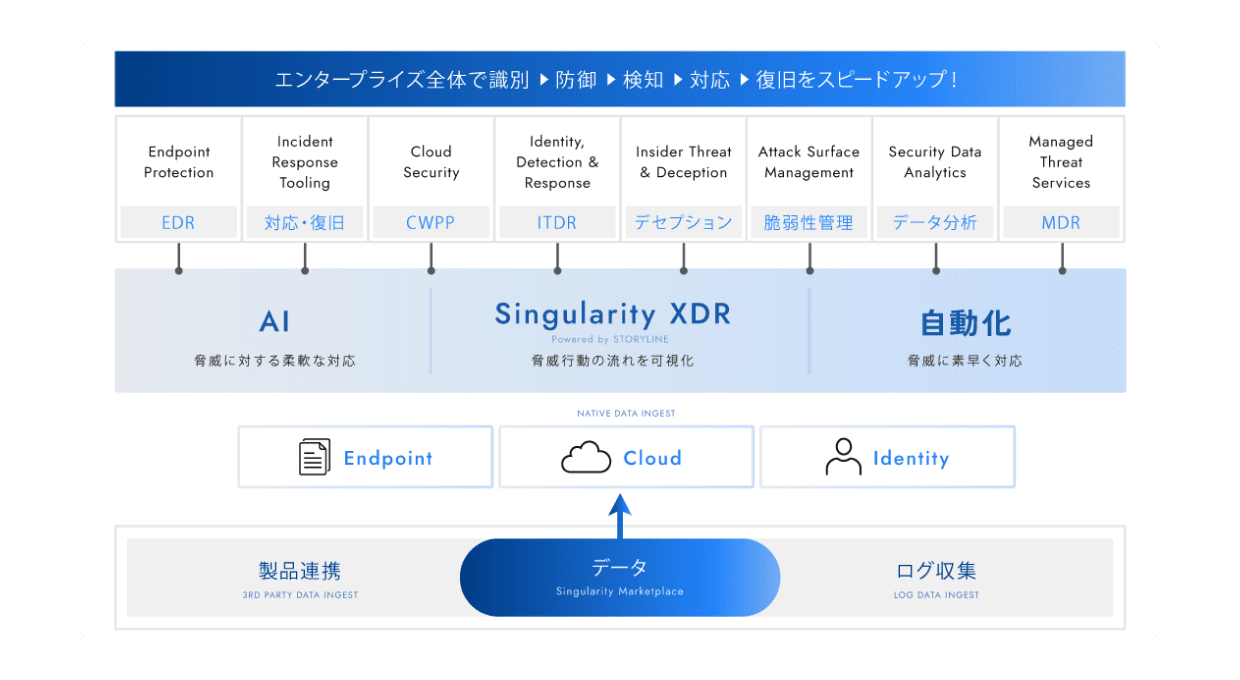This screenshot has width=1240, height=680.
Task: Click the データ分析 label
Action: [935, 223]
